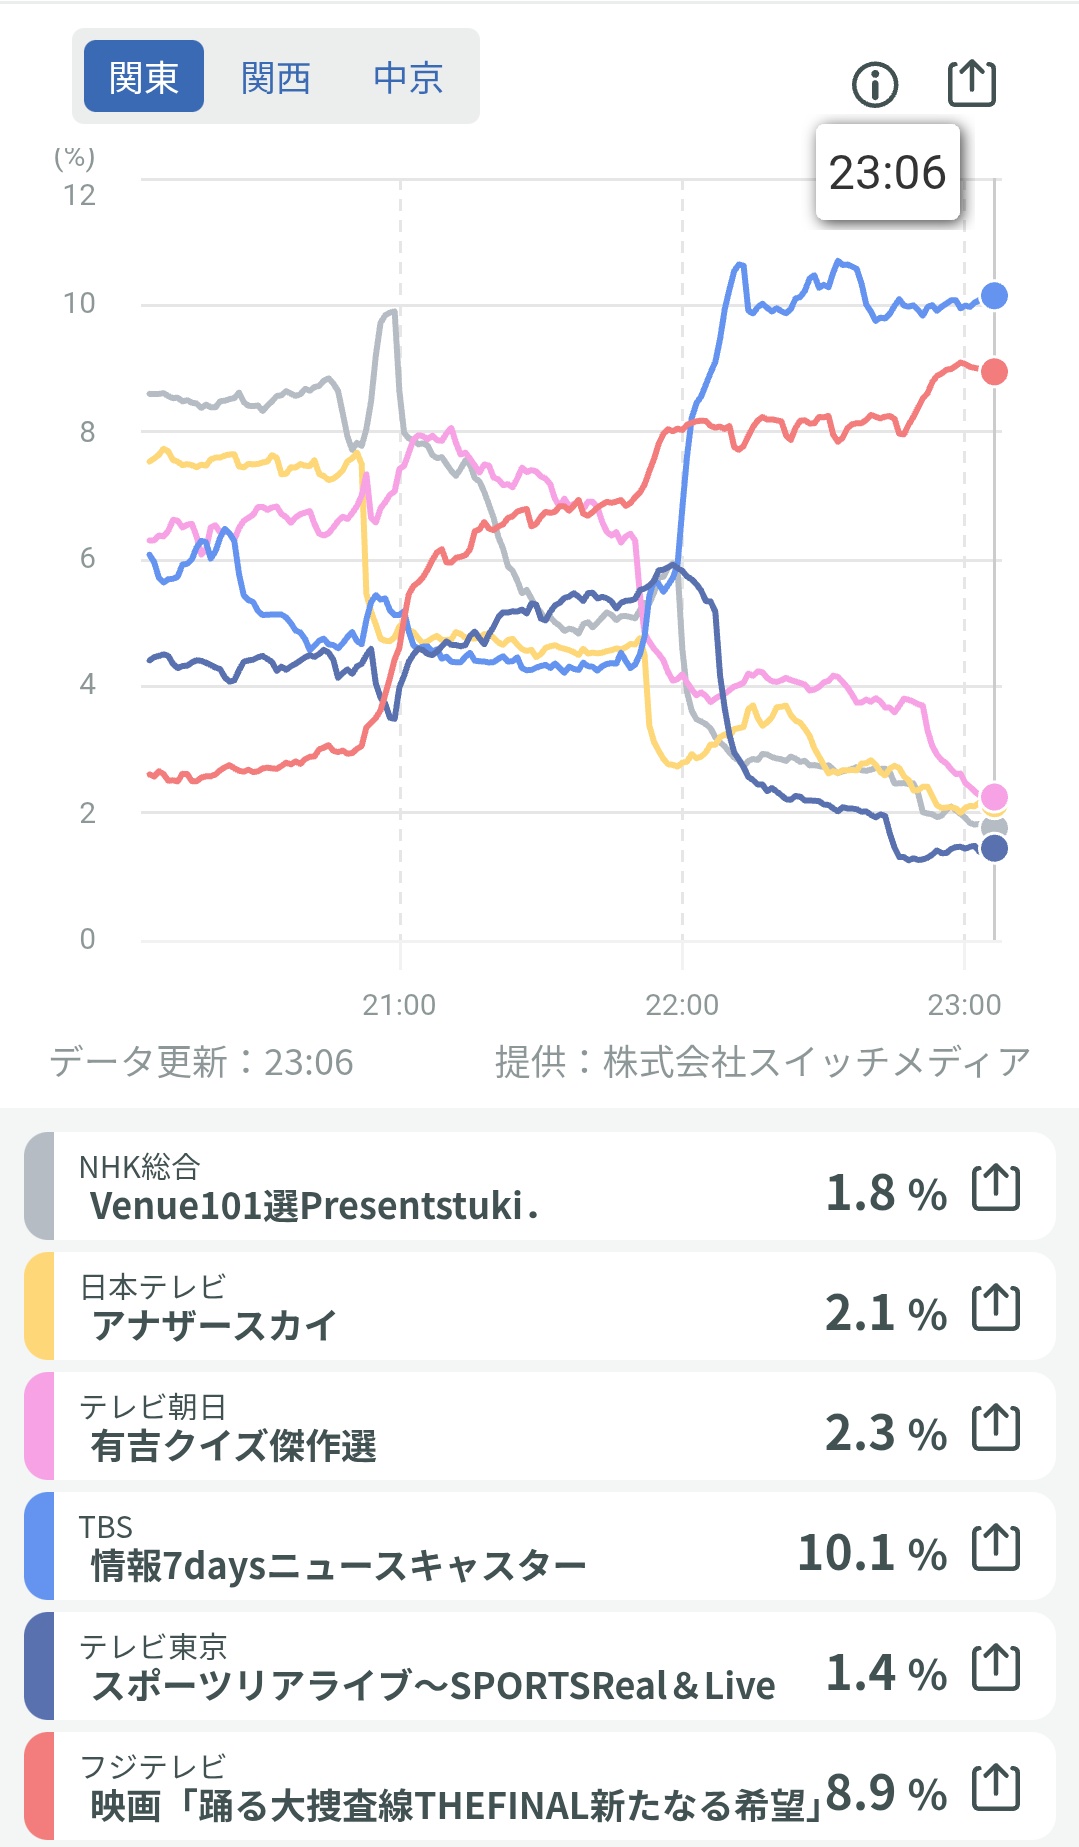Click the yellow 日本テレビ color bar
Screen dimensions: 1079x1847
[39, 1307]
